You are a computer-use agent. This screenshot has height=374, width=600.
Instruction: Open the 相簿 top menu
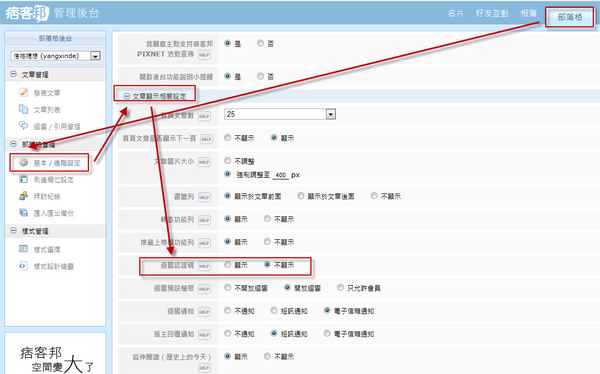[x=528, y=13]
